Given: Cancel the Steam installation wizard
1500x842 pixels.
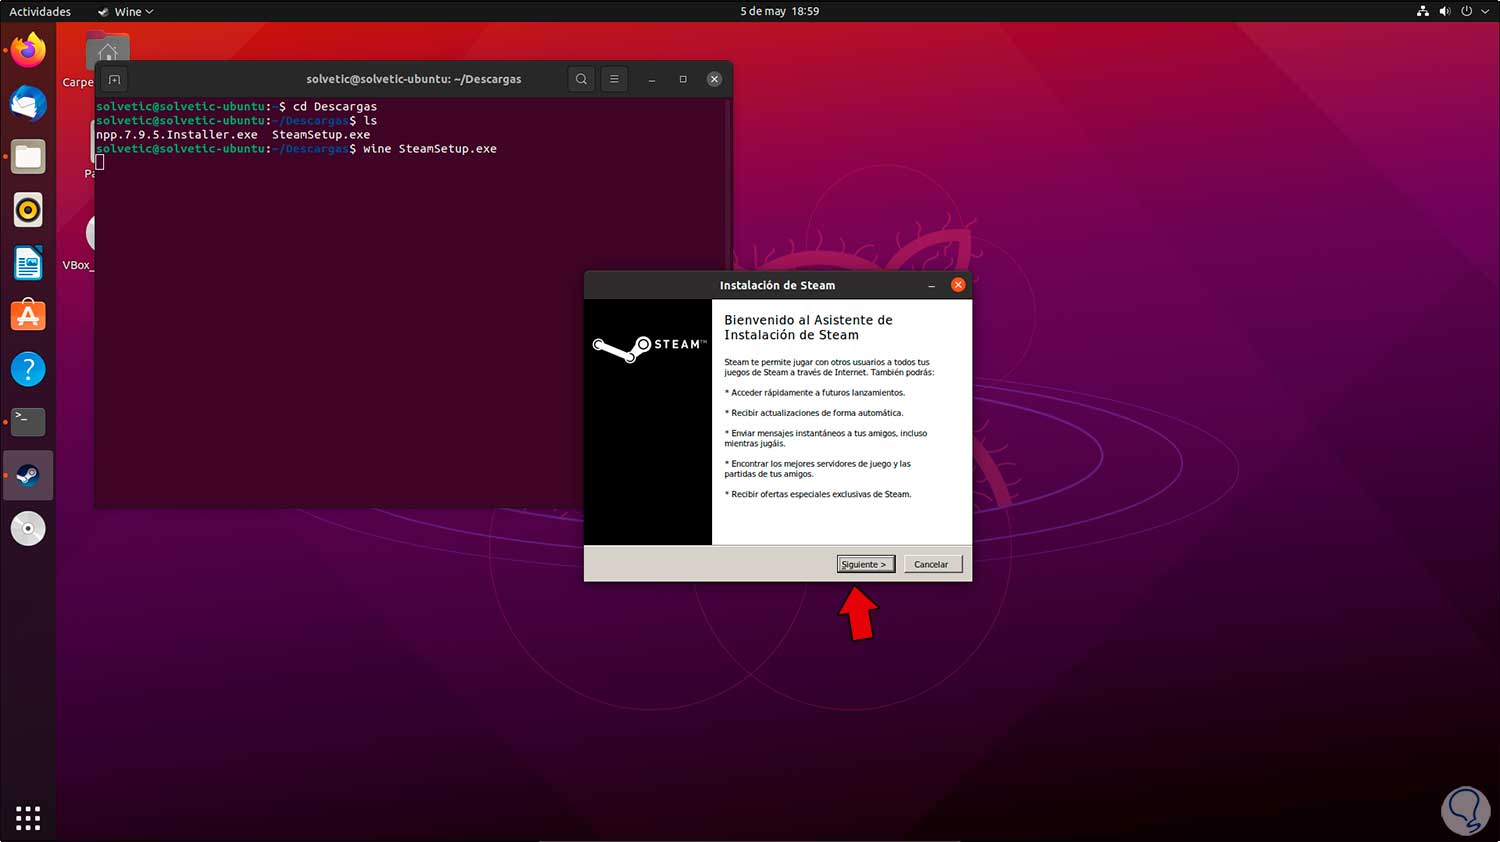Looking at the screenshot, I should point(931,564).
